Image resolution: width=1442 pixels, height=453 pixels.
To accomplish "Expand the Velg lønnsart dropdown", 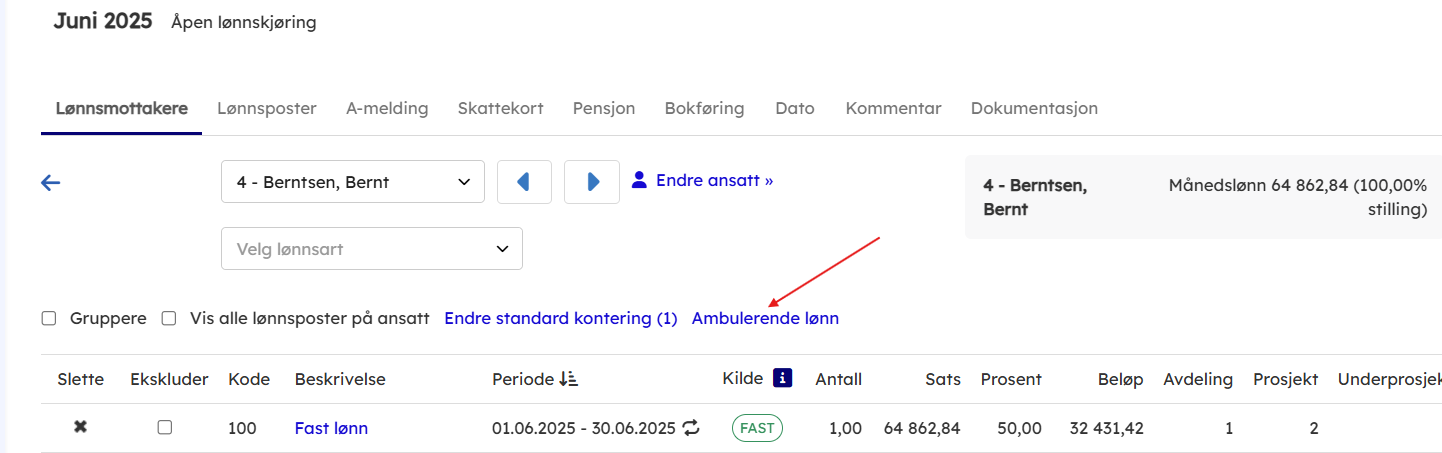I will click(x=371, y=249).
